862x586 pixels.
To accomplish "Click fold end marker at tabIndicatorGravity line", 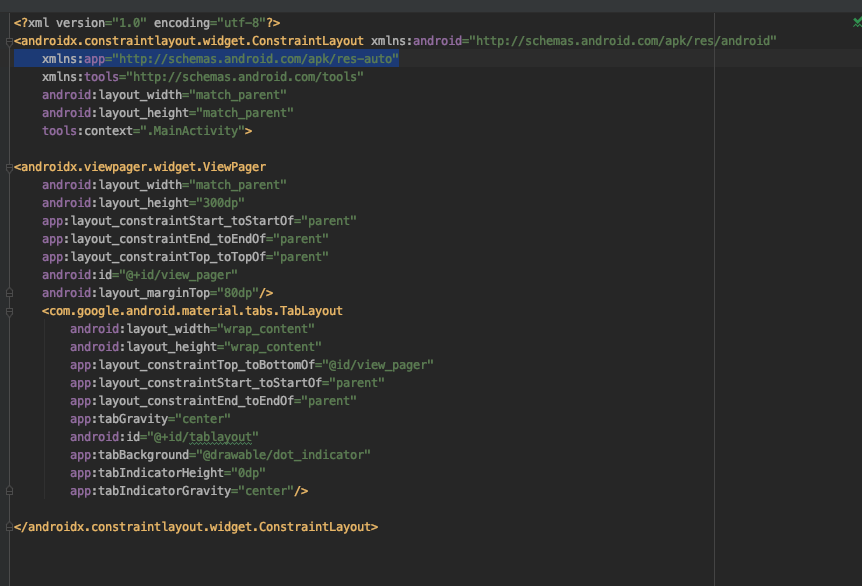I will (x=9, y=491).
